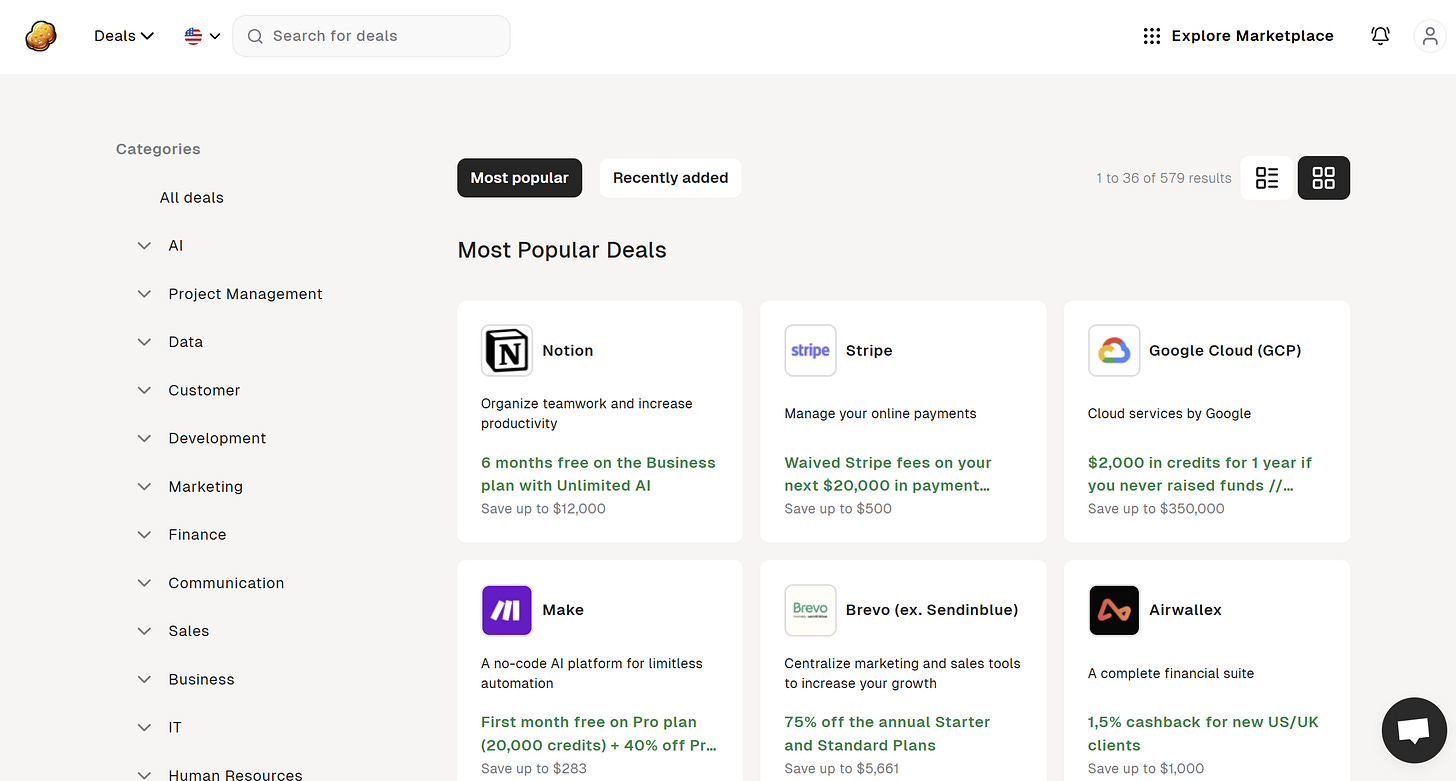Click the Airwallex logo icon
Image resolution: width=1456 pixels, height=781 pixels.
1114,610
